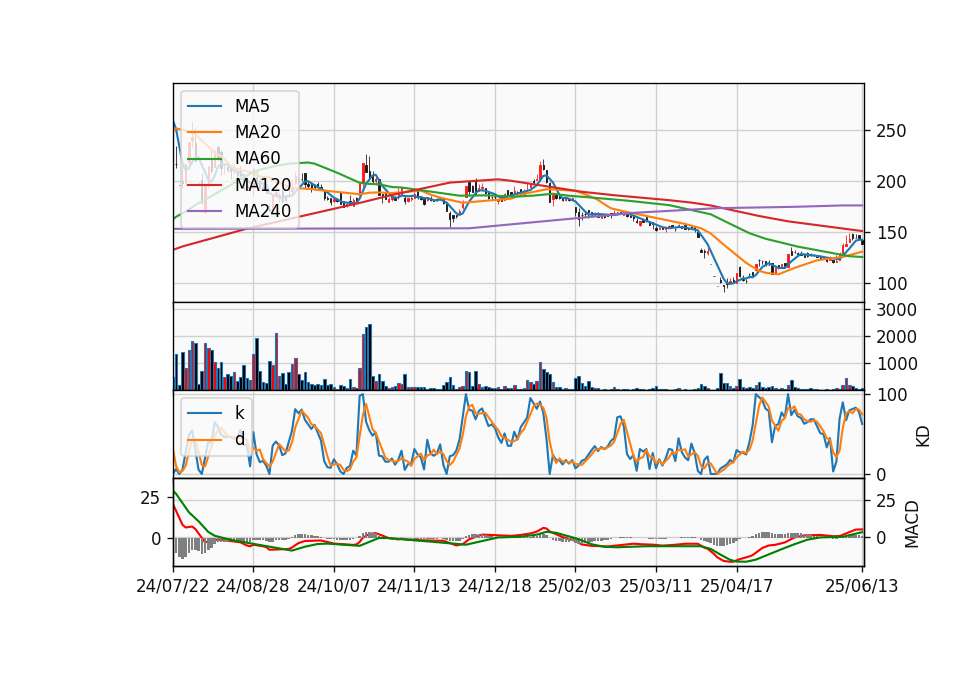Click the k legend label in KD panel

click(x=239, y=413)
